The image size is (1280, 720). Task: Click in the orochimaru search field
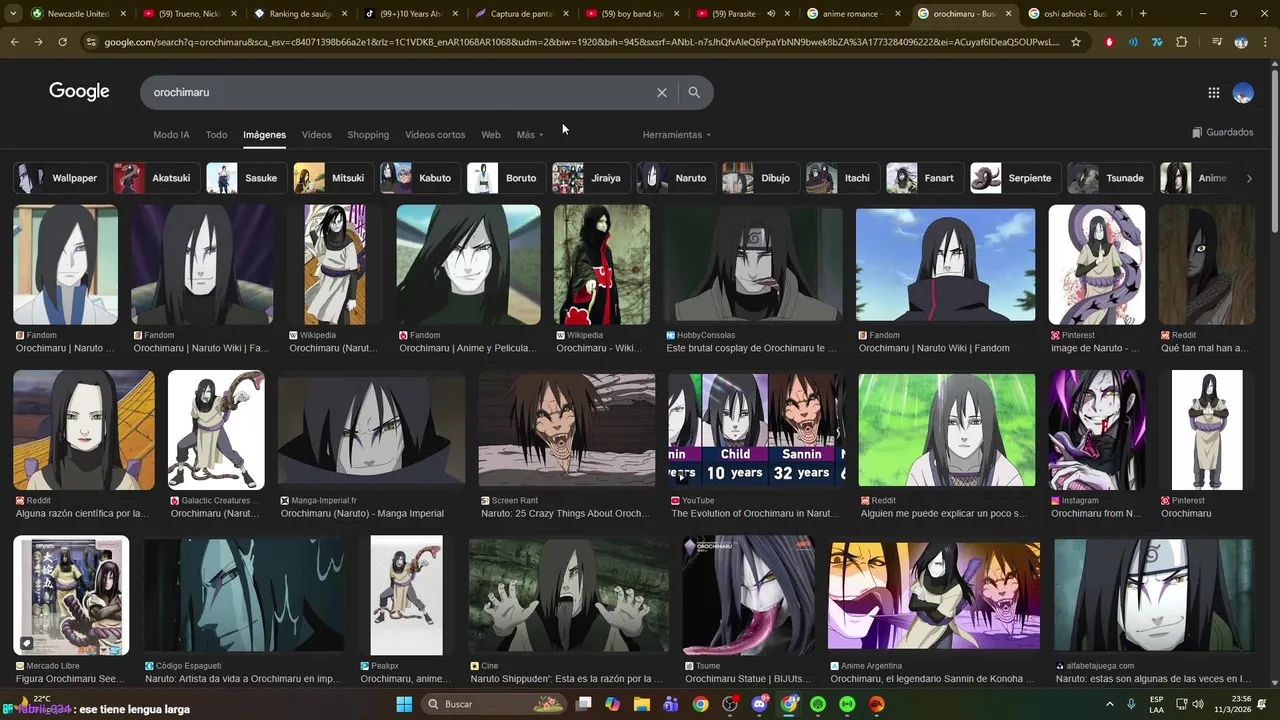point(400,92)
